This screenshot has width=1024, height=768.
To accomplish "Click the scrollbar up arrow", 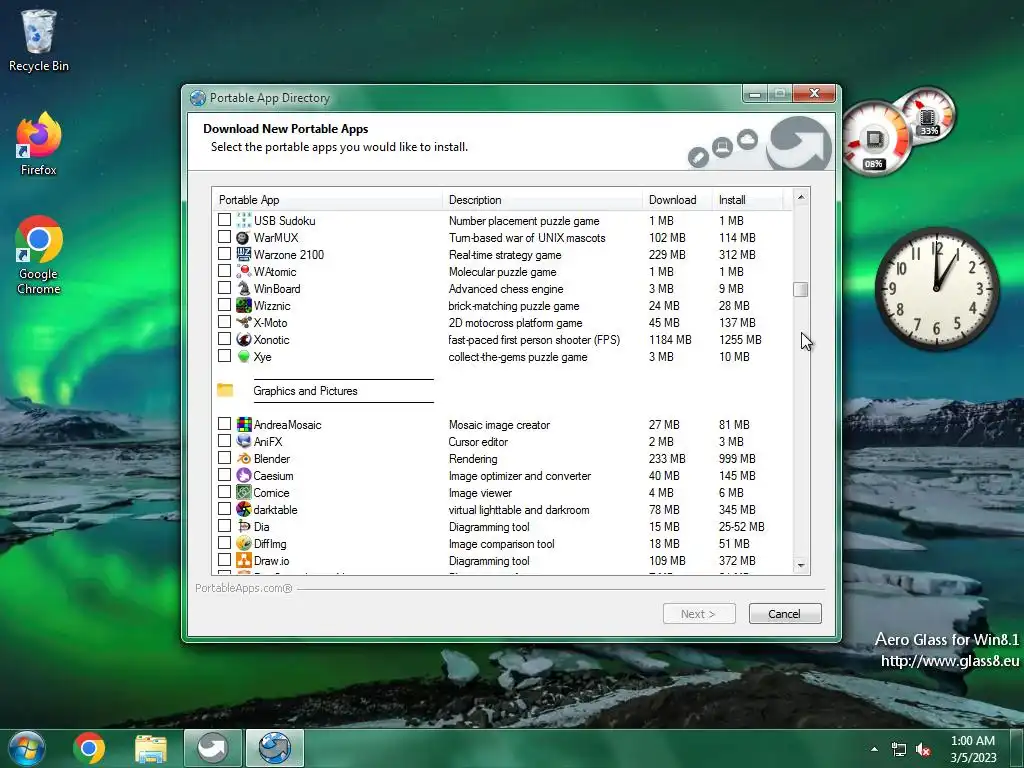I will [801, 197].
